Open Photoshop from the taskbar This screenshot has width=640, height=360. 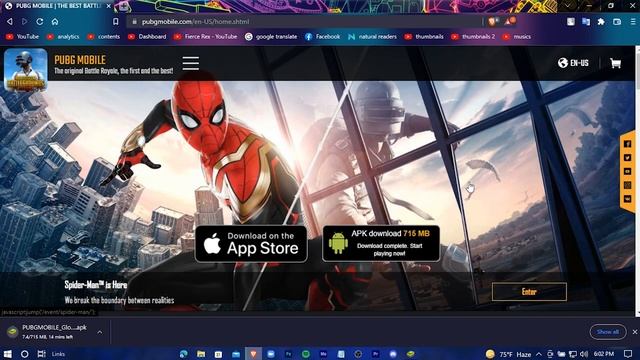tap(289, 354)
